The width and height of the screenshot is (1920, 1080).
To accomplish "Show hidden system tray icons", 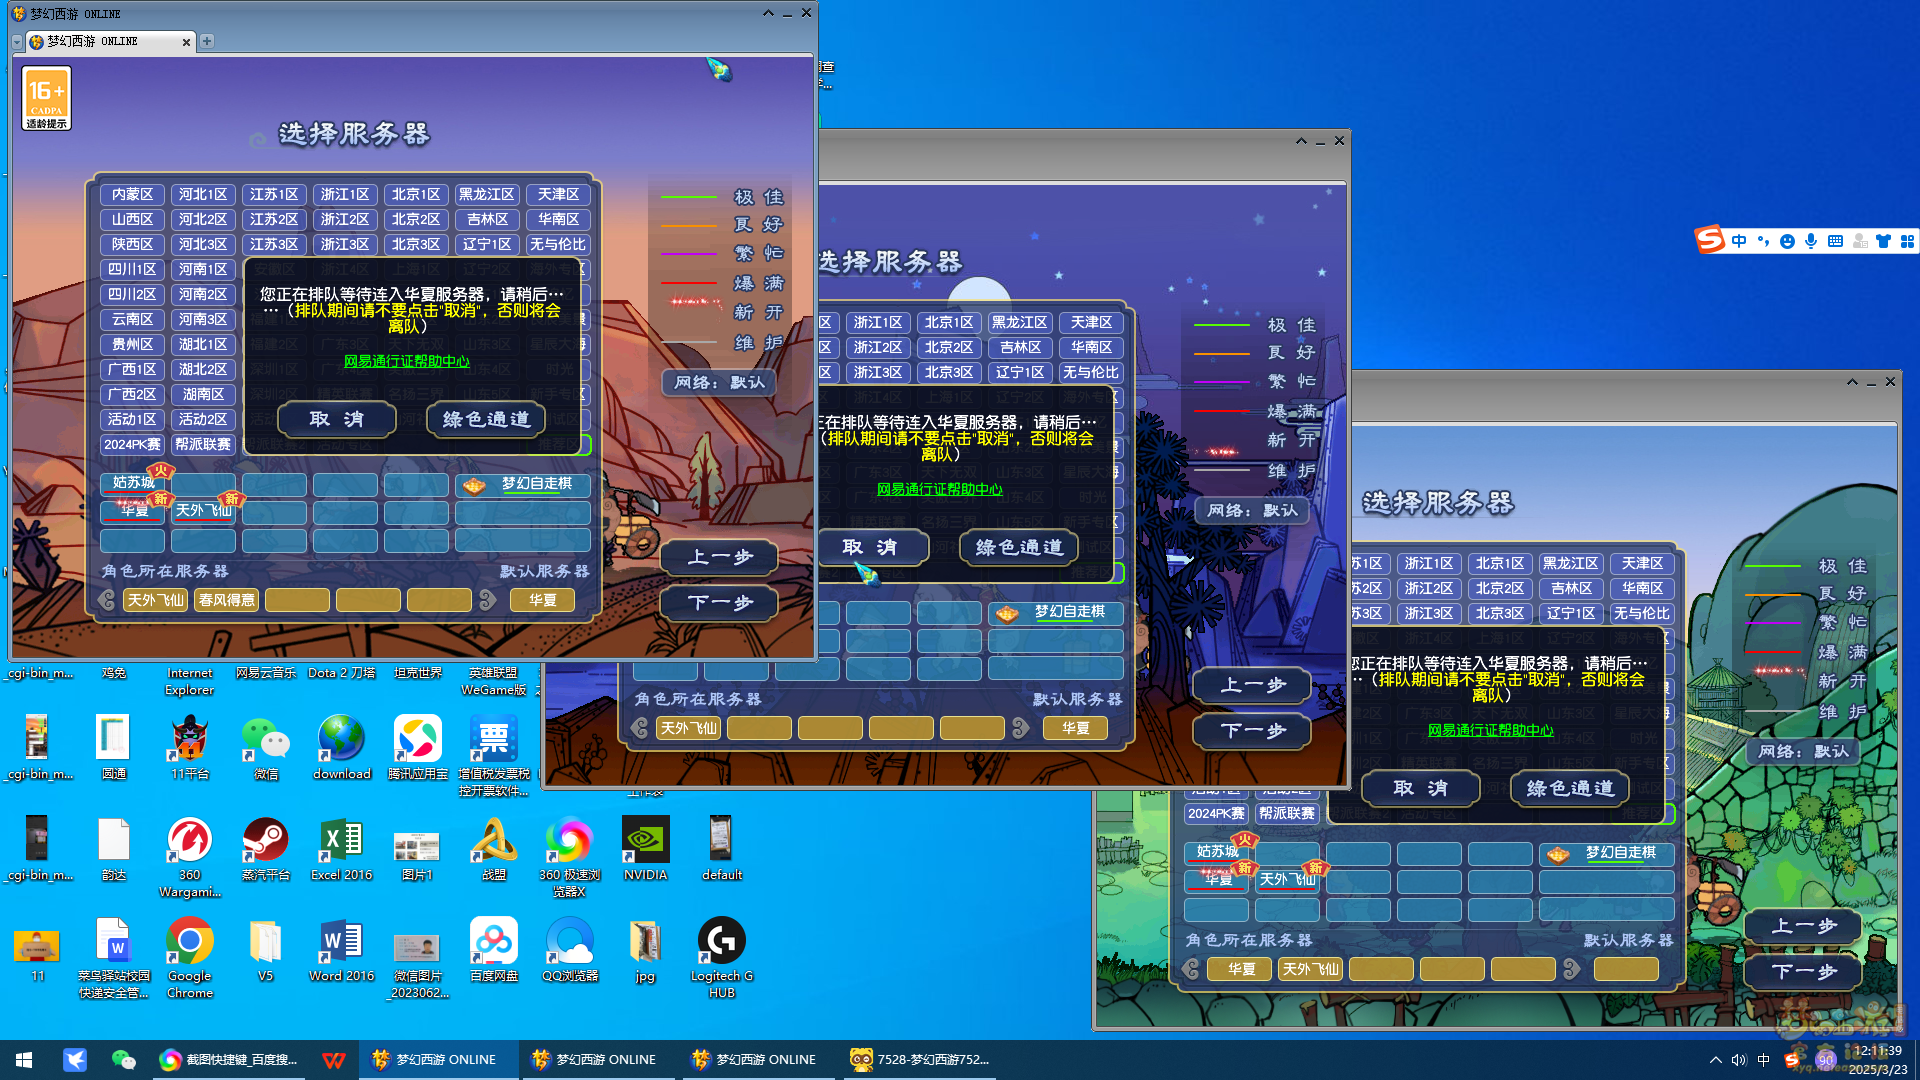I will (1715, 1060).
